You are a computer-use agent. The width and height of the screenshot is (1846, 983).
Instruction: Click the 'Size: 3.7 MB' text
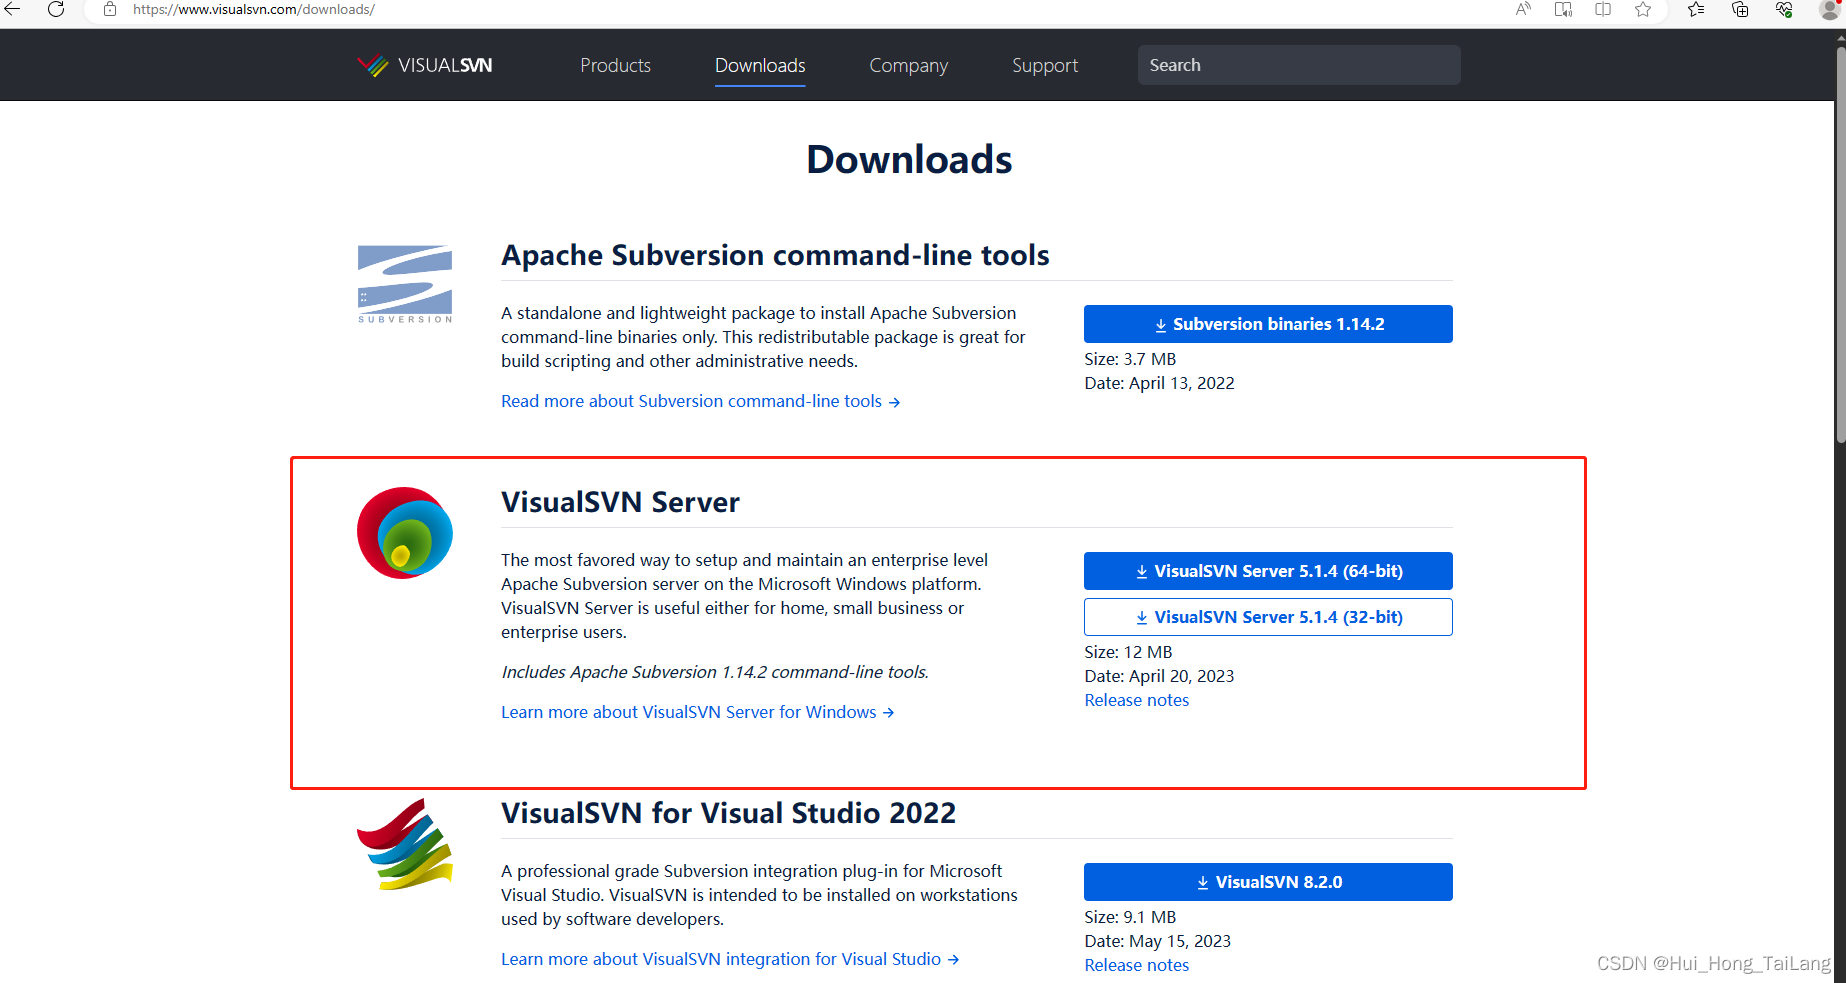[x=1130, y=359]
